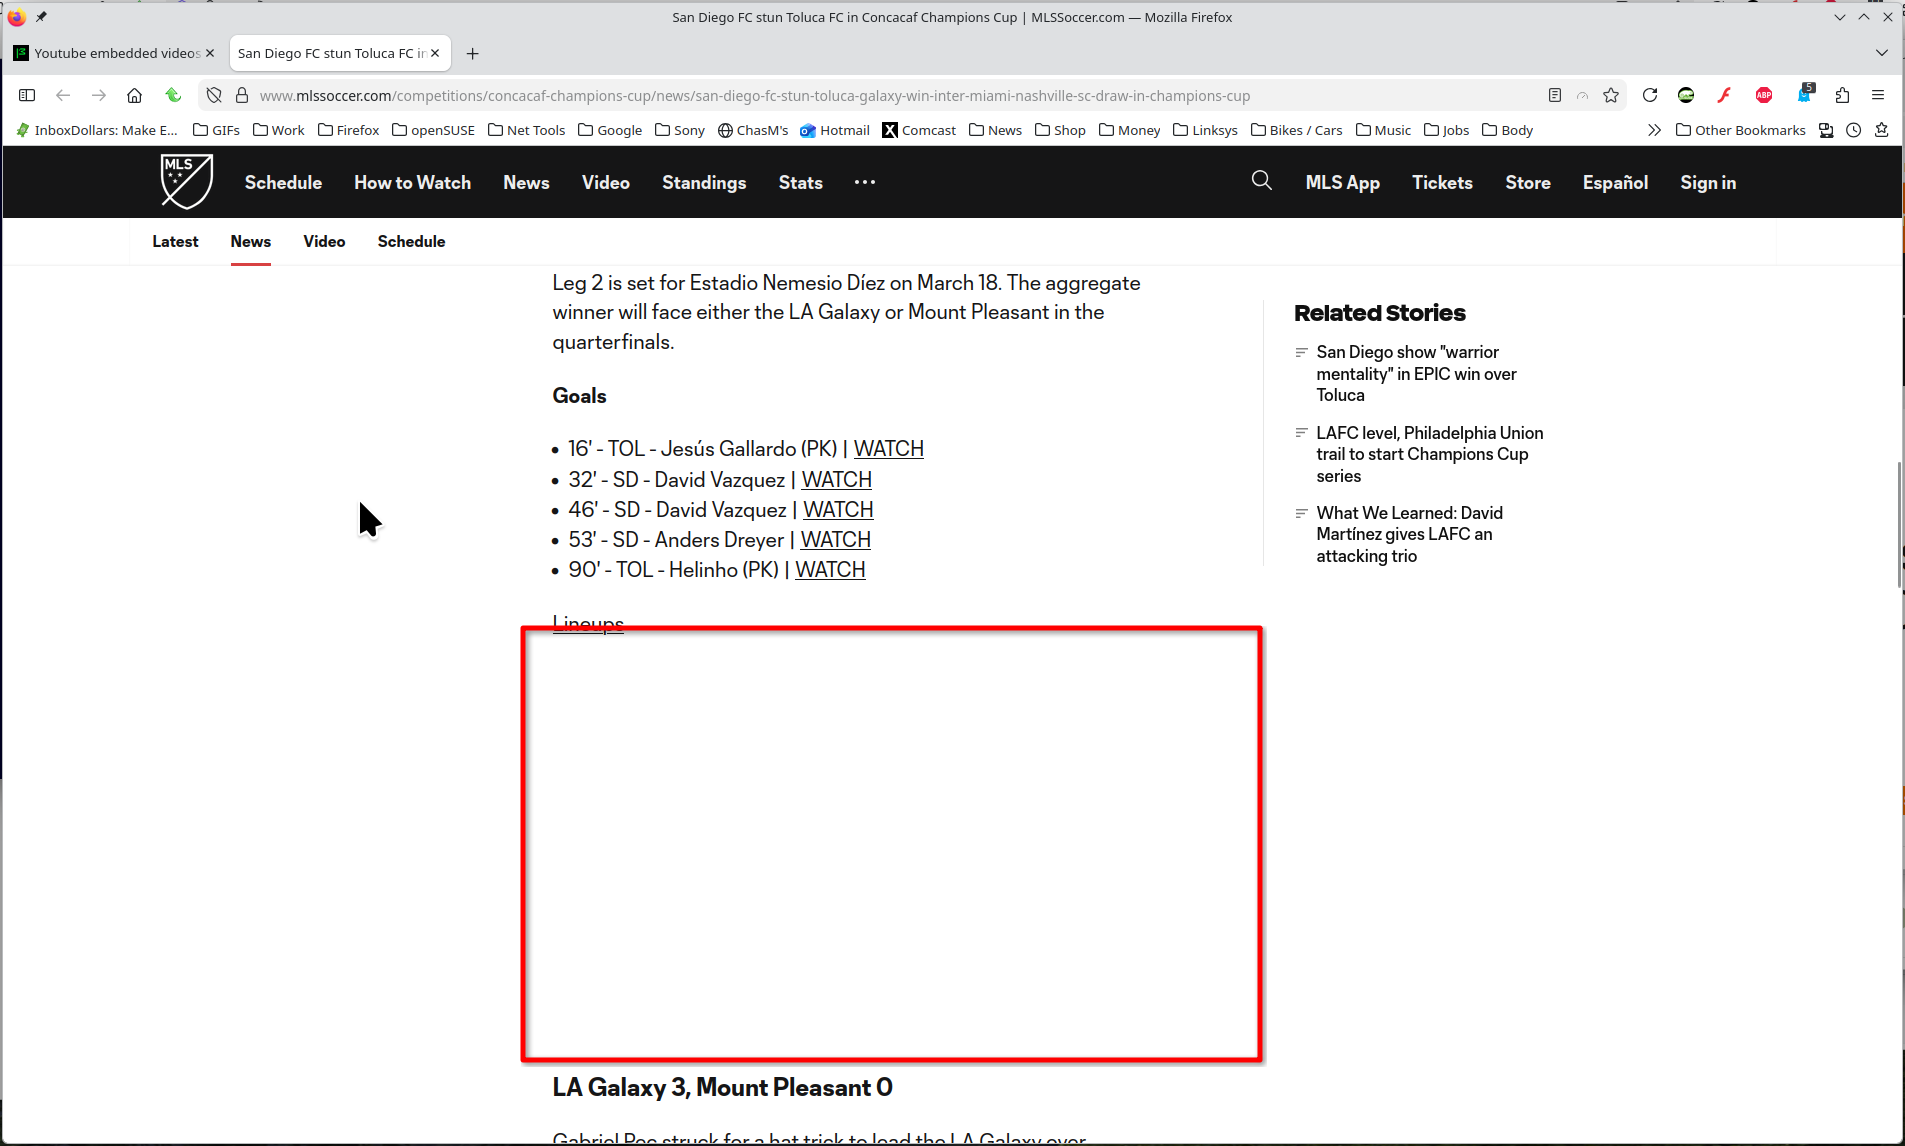Screen dimensions: 1905x1146
Task: Expand more navigation options ellipsis
Action: pos(865,182)
